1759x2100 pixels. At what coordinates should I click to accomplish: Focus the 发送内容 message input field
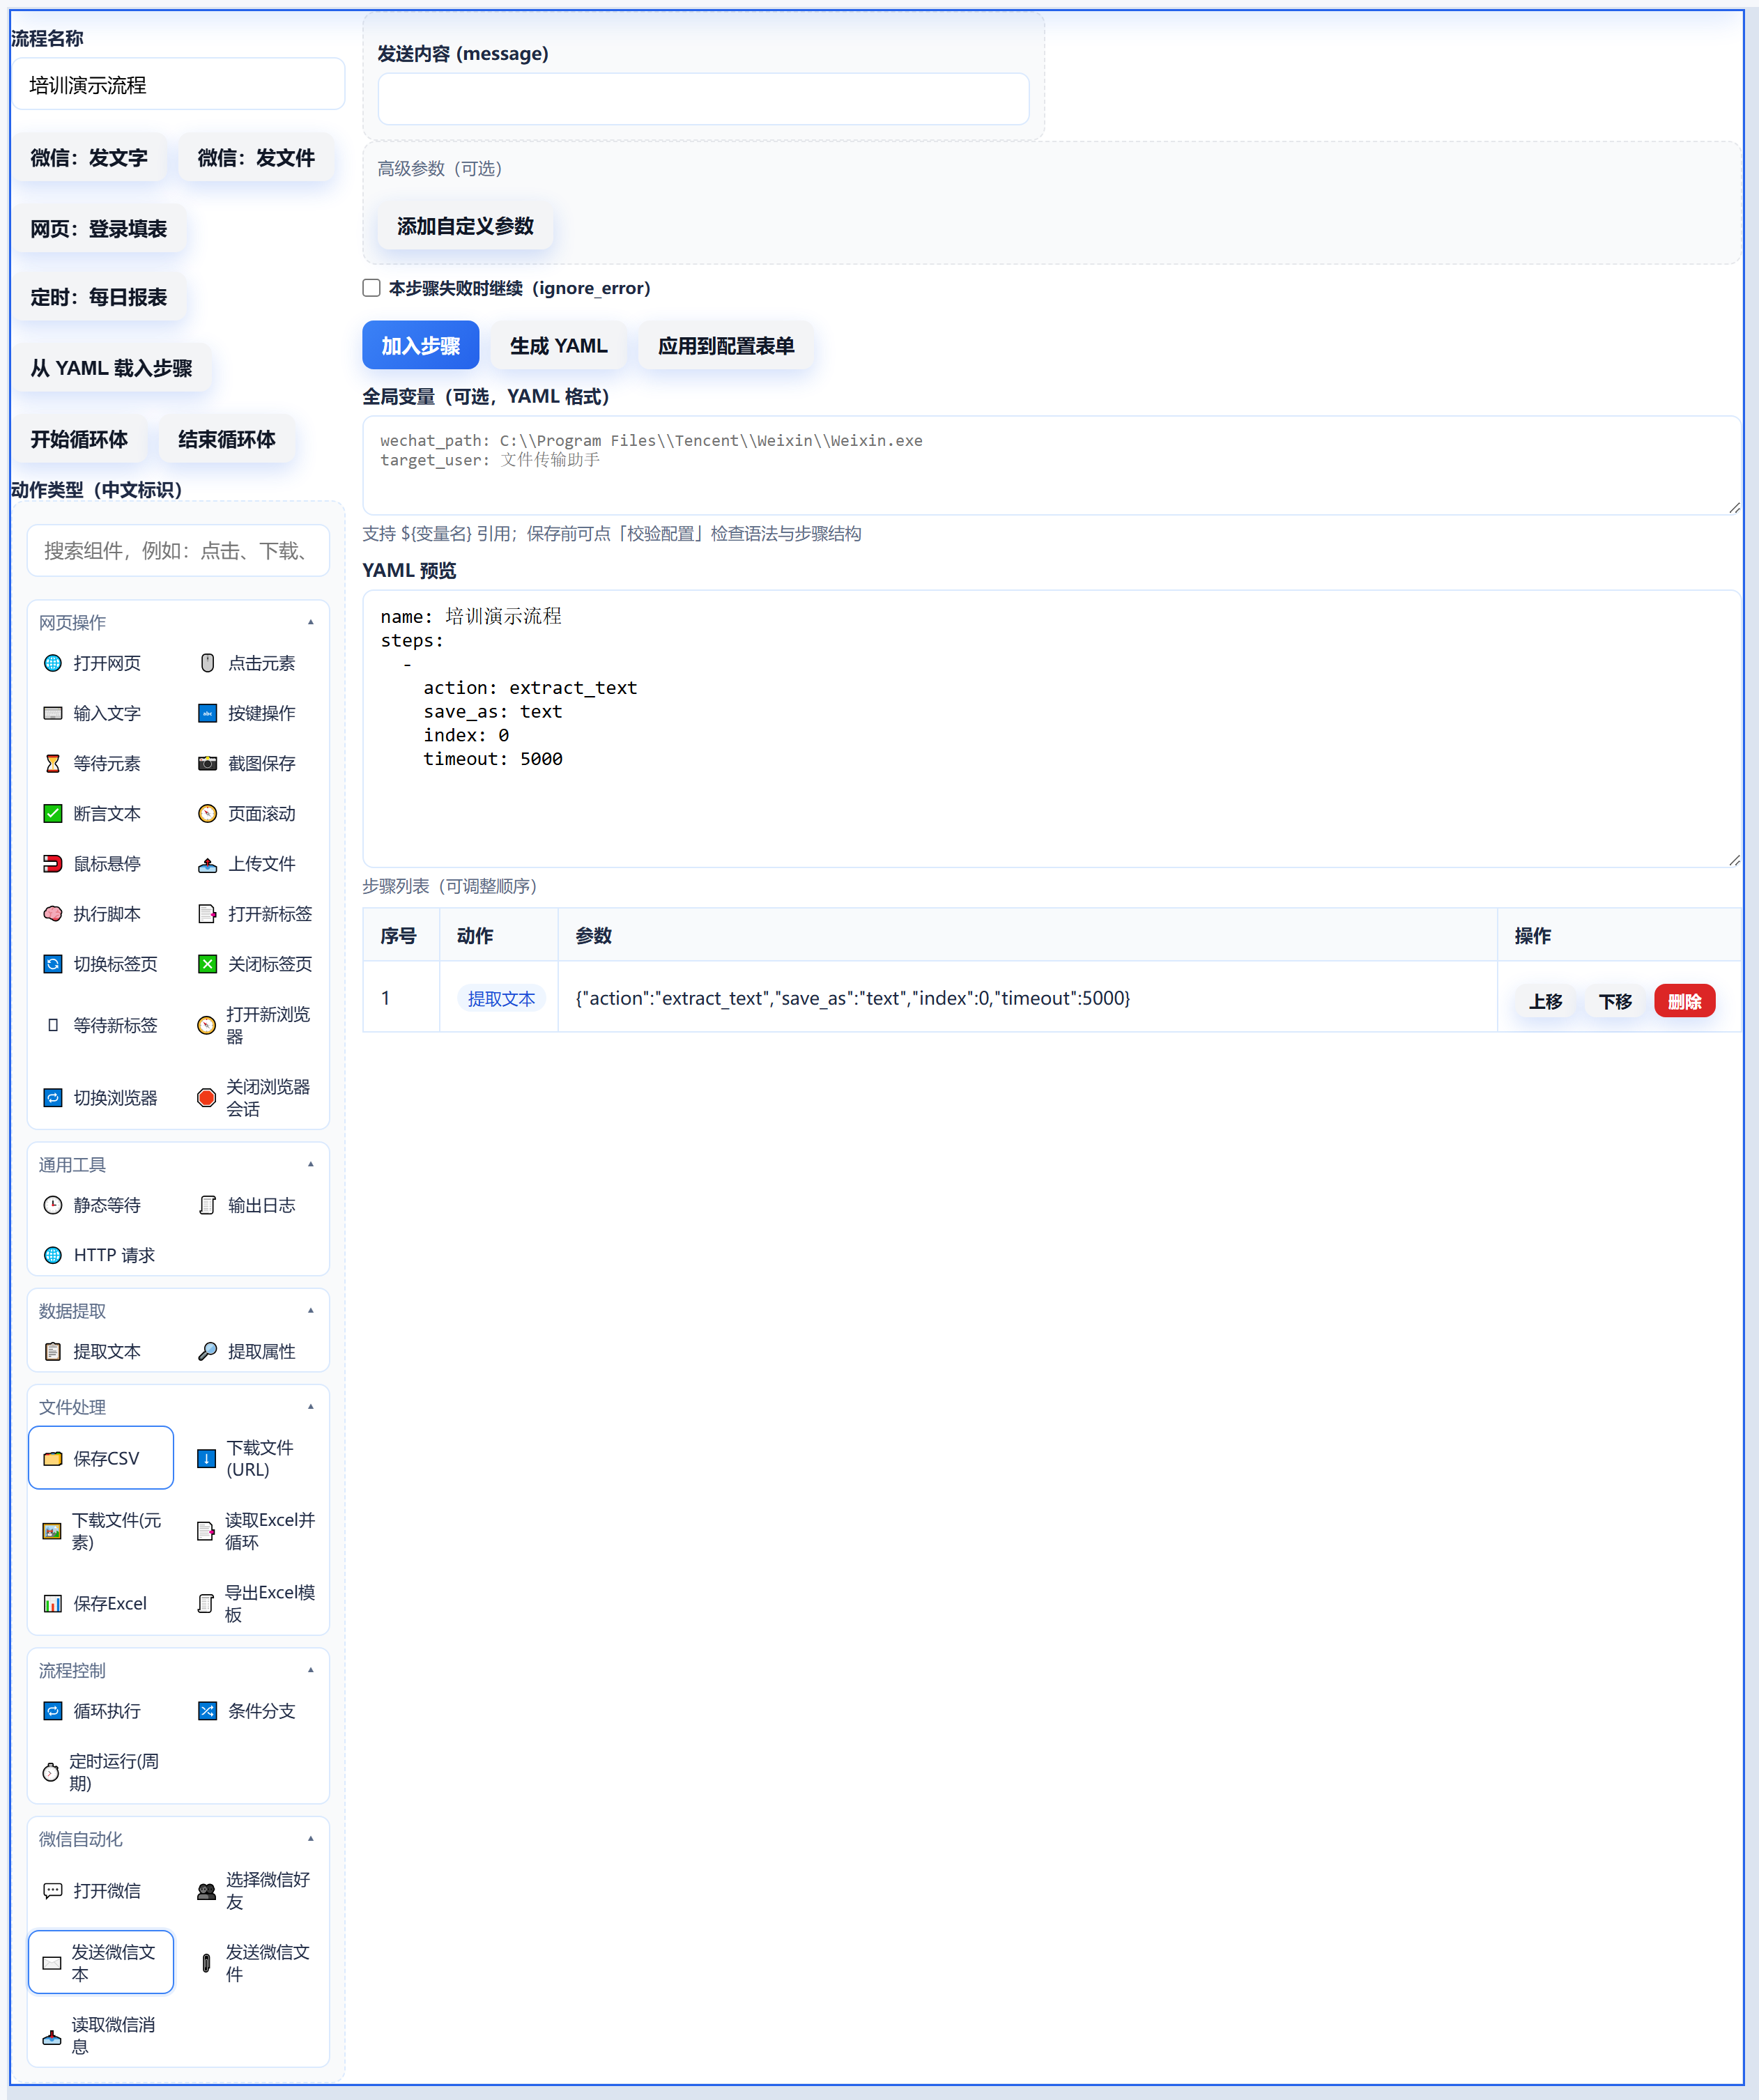pos(703,99)
